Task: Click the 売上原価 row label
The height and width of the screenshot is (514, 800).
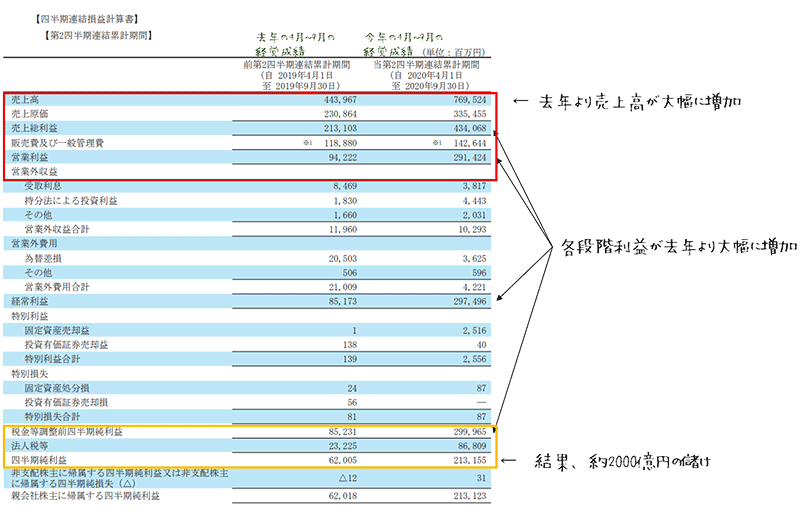Action: pos(30,114)
